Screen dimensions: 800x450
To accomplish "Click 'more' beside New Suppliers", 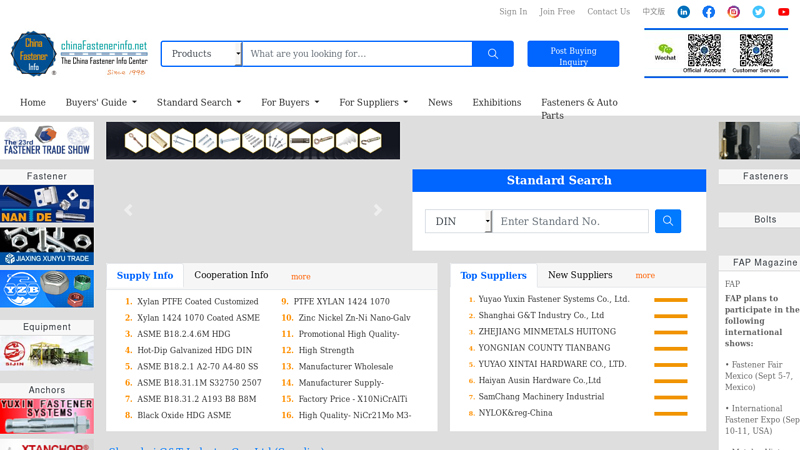I will pos(645,276).
